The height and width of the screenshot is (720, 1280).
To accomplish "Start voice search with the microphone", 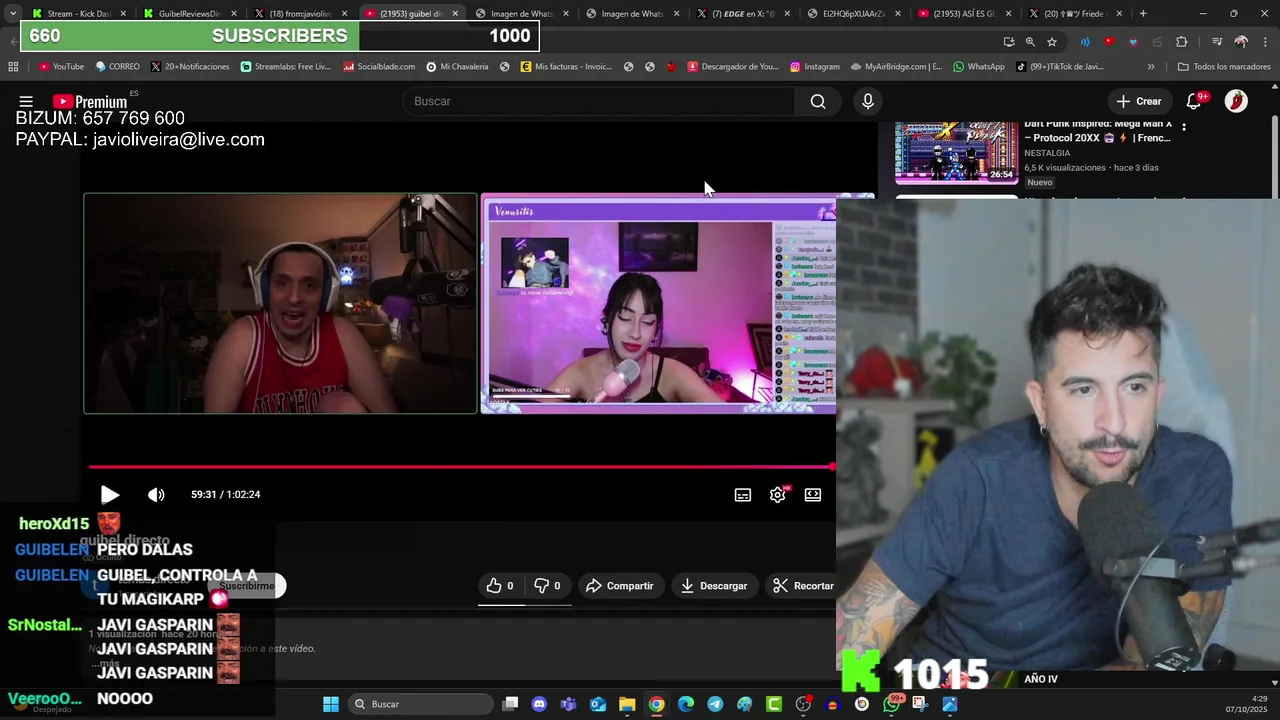I will click(868, 101).
